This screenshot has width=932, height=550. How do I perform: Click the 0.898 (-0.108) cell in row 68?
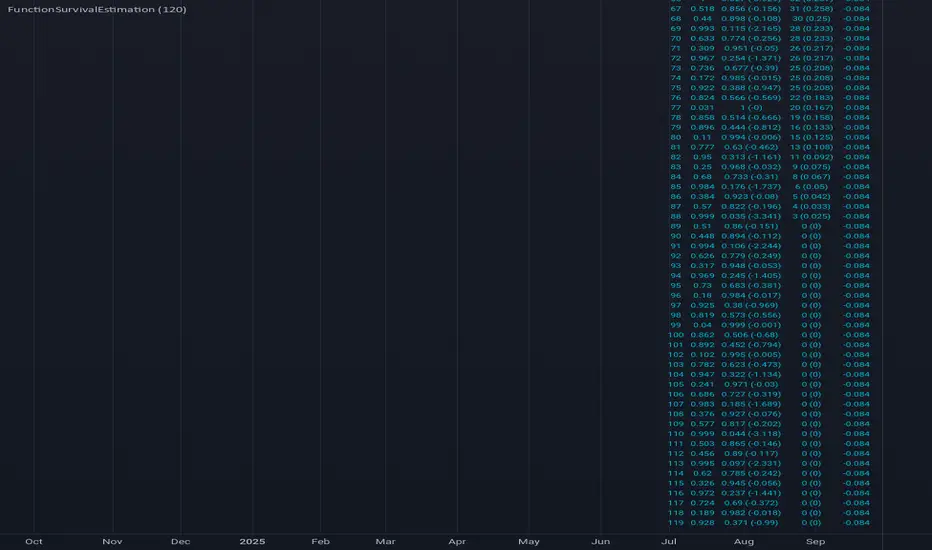(x=751, y=19)
